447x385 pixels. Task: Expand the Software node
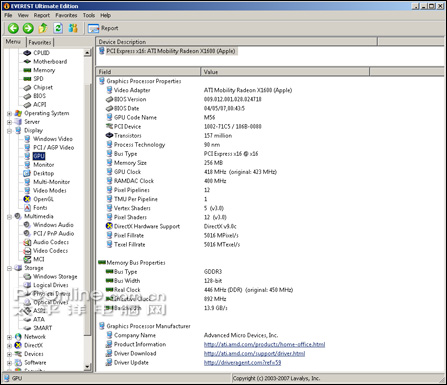click(x=9, y=363)
